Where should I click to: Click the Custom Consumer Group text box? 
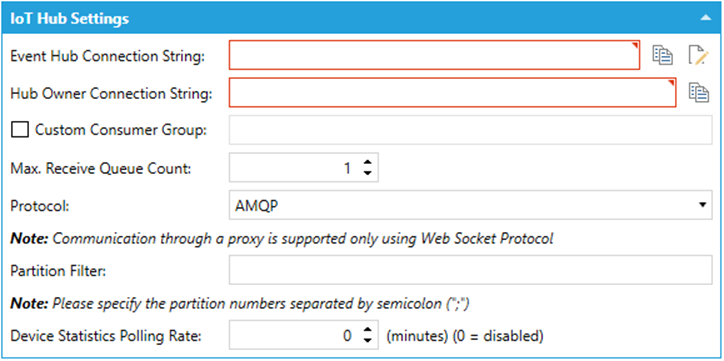click(x=471, y=130)
